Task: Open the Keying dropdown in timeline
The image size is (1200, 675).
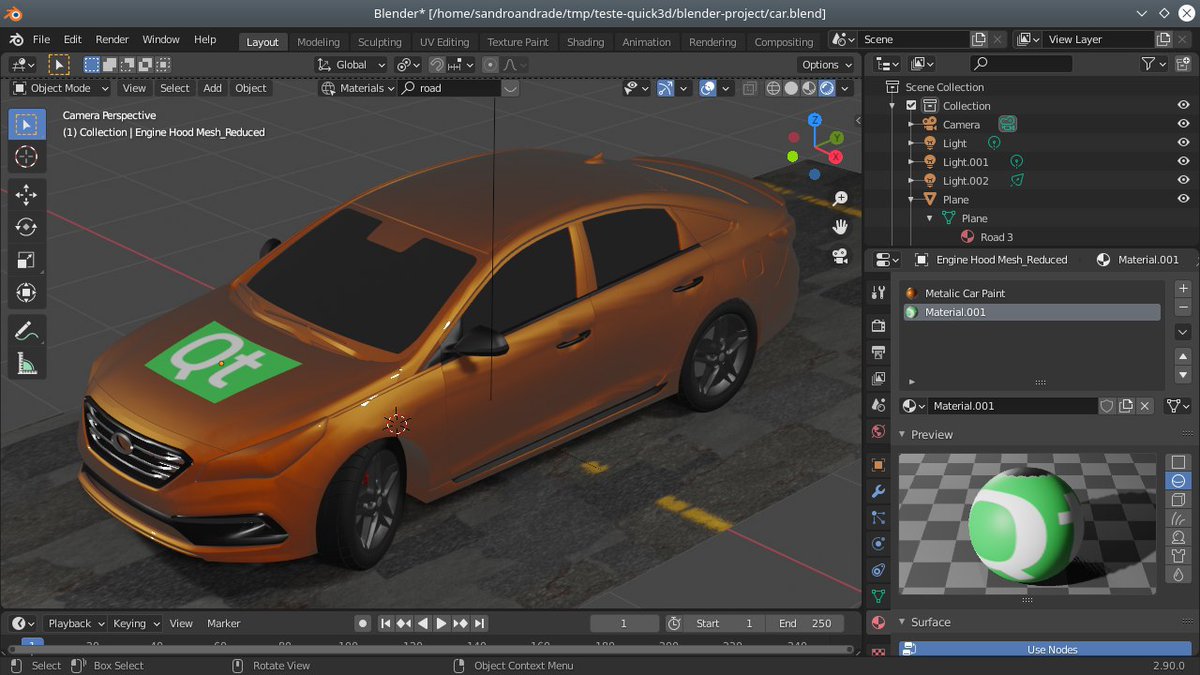Action: [x=135, y=623]
